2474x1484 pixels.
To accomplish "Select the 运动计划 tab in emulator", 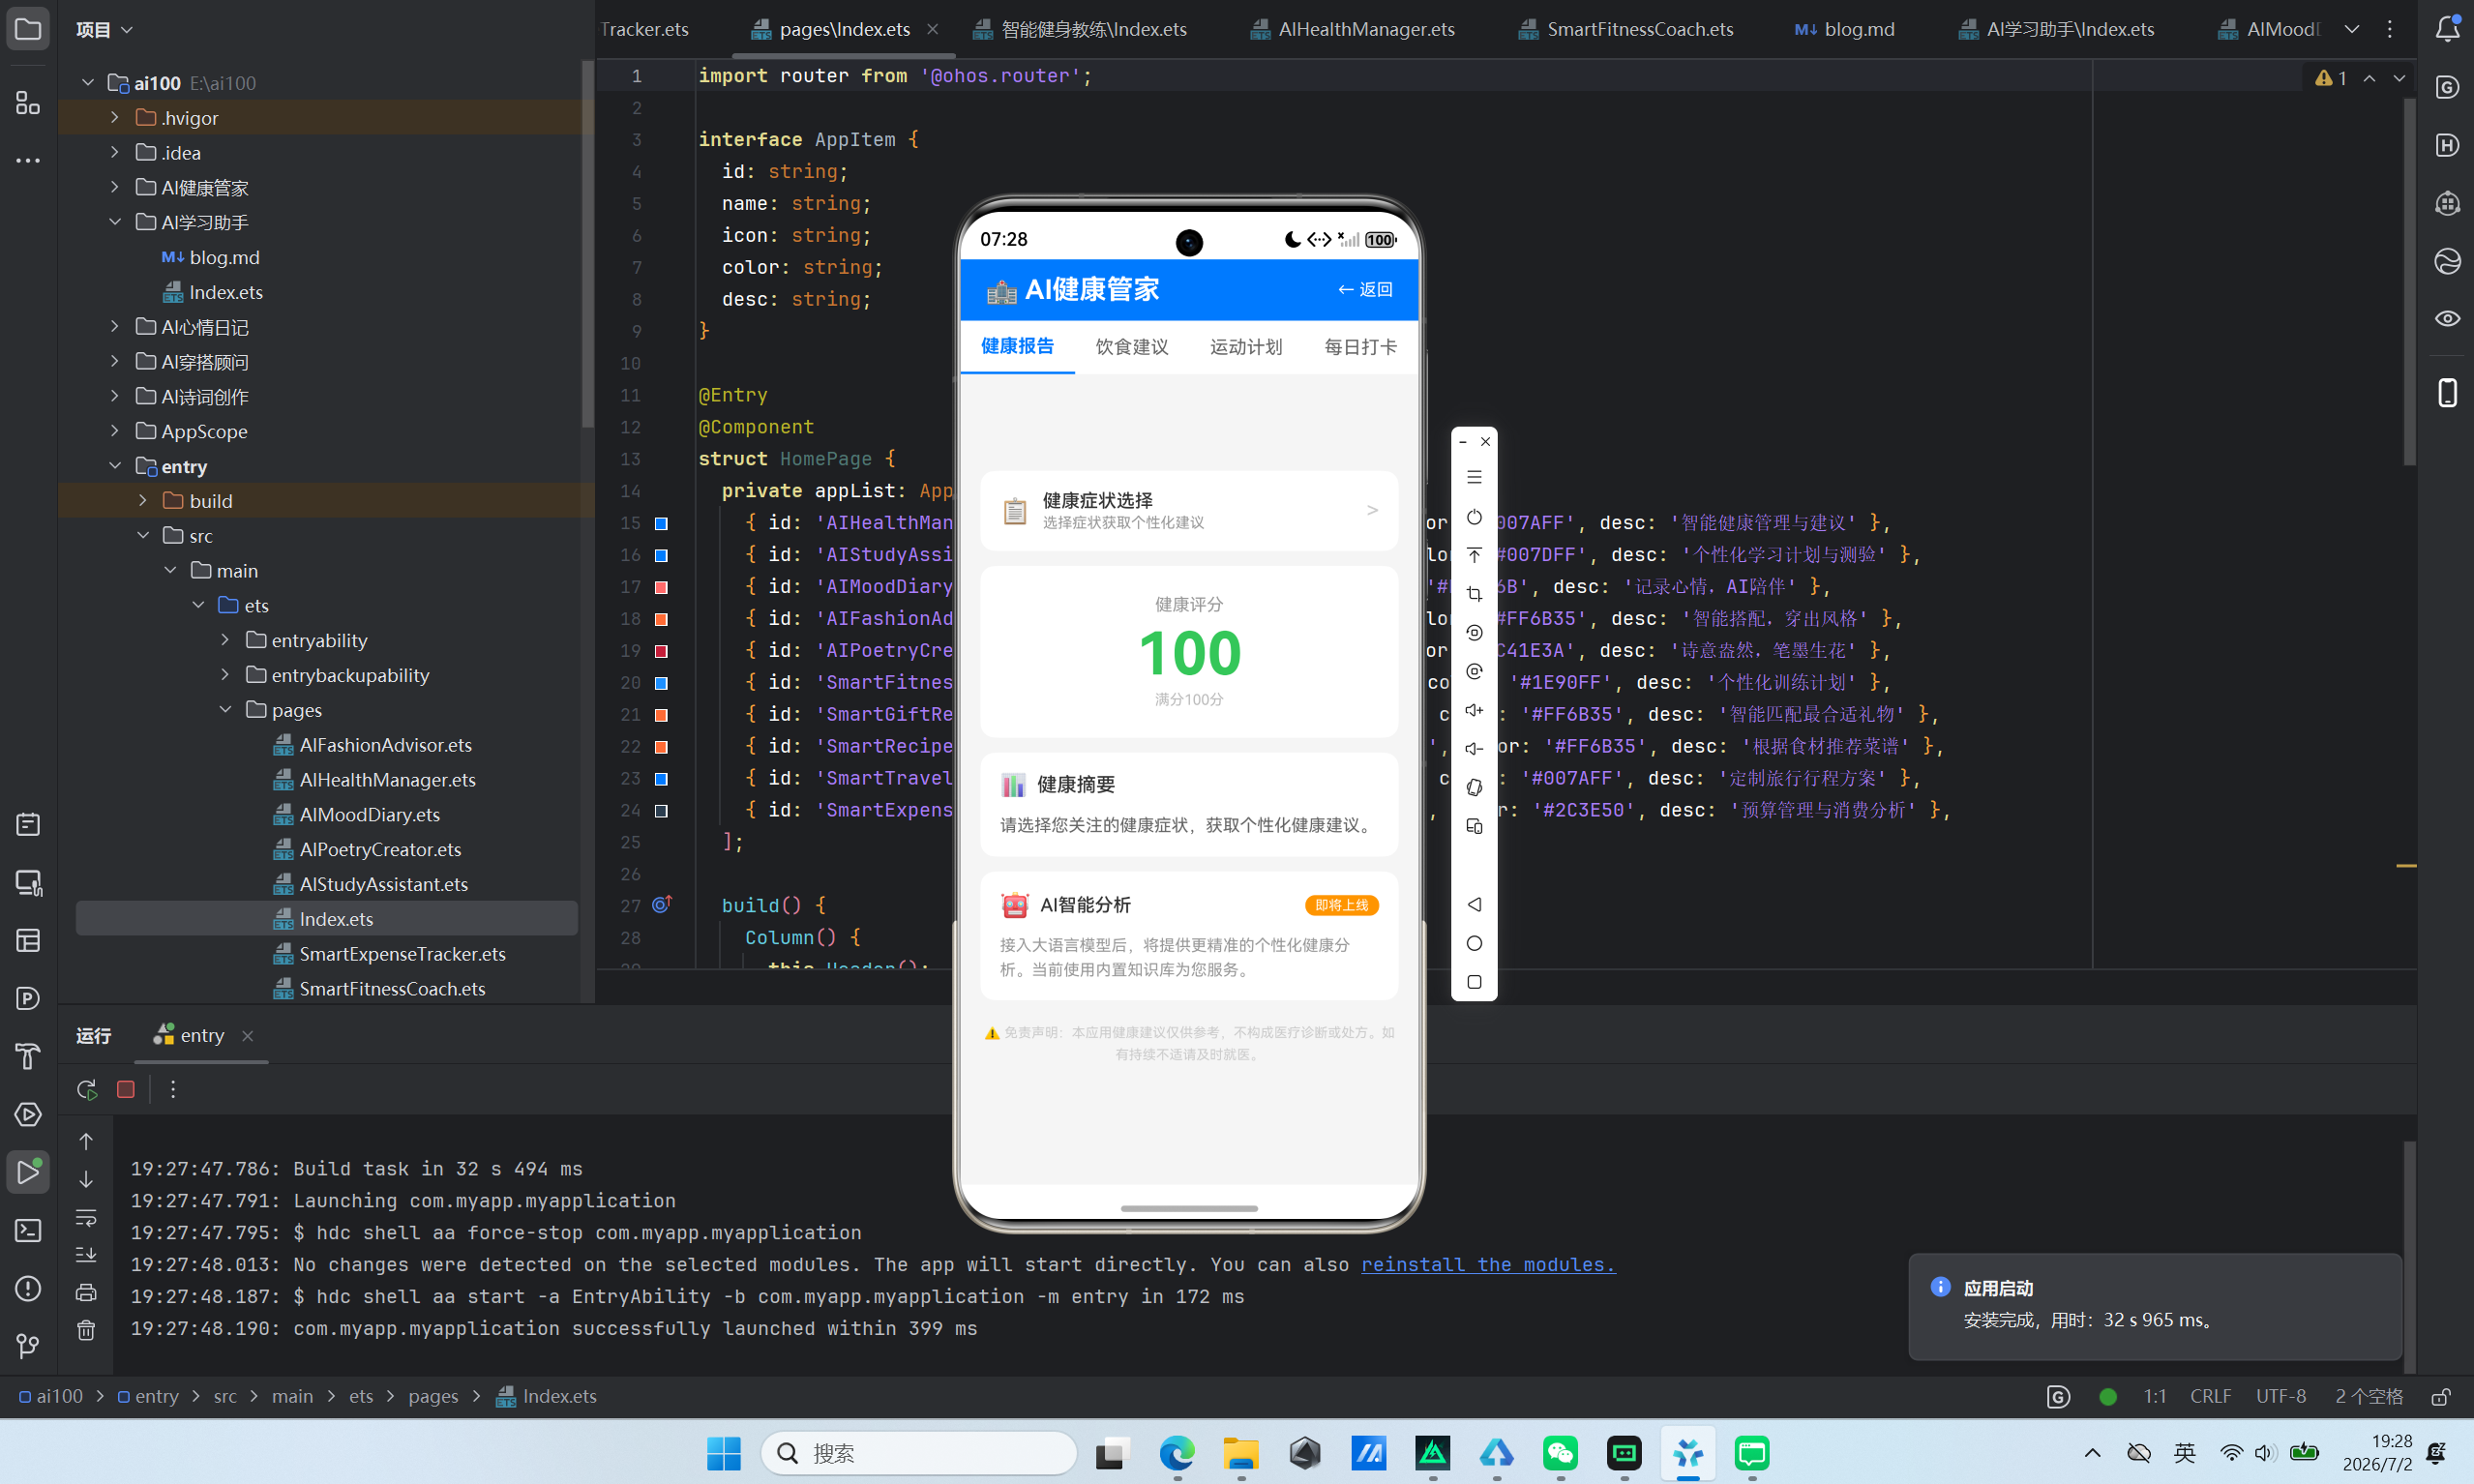I will [1246, 346].
